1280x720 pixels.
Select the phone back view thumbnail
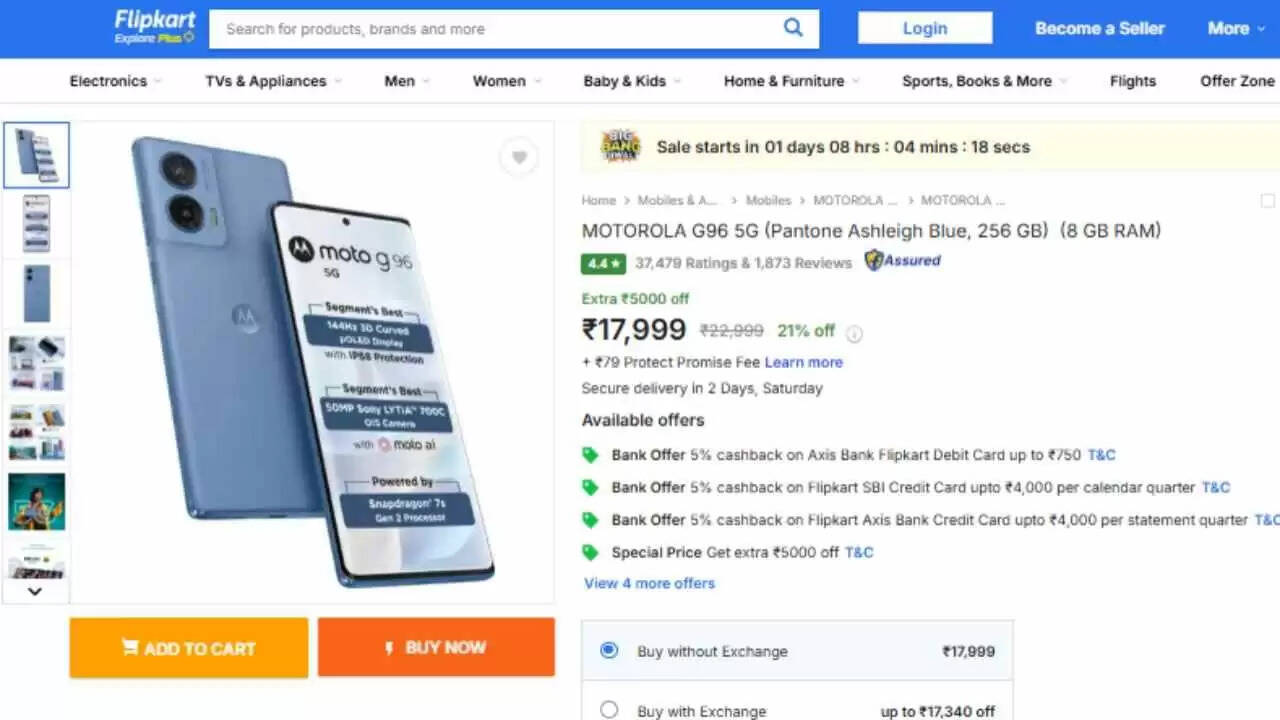(x=36, y=294)
